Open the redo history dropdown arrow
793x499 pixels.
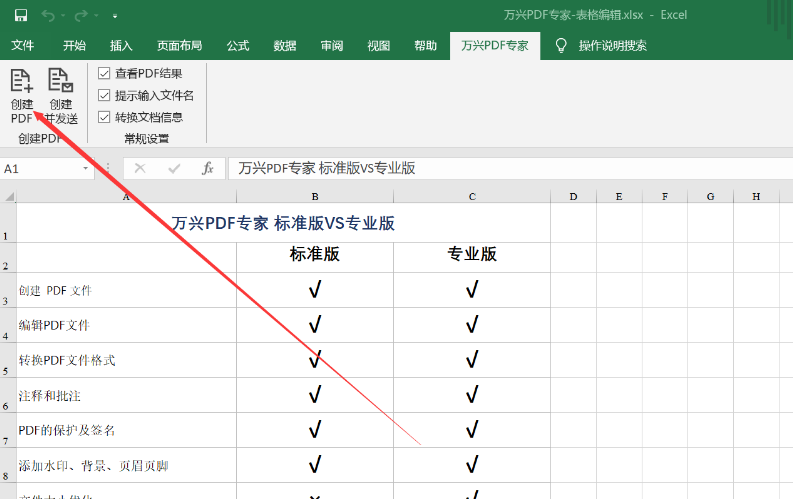point(97,16)
